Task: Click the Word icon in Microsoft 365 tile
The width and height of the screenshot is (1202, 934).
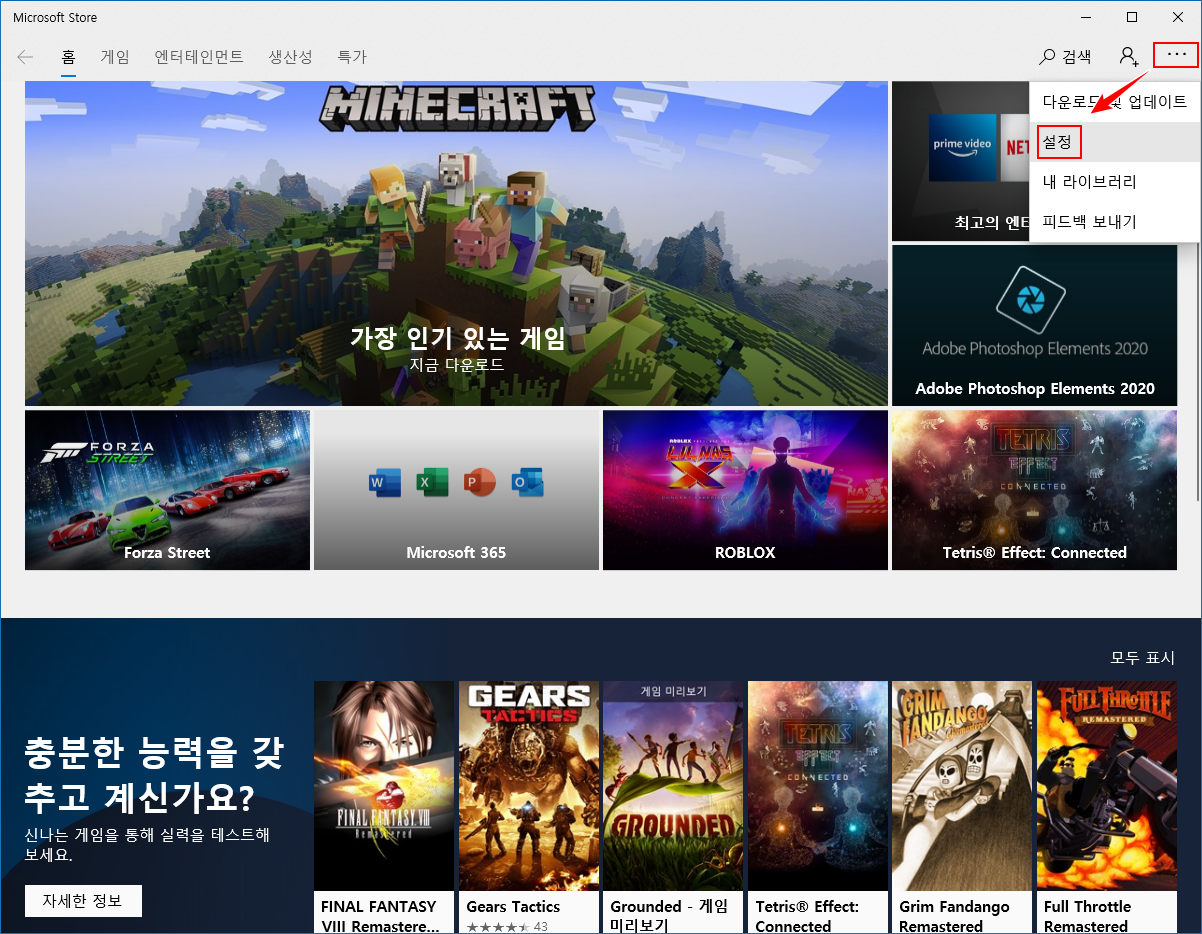Action: pyautogui.click(x=384, y=483)
